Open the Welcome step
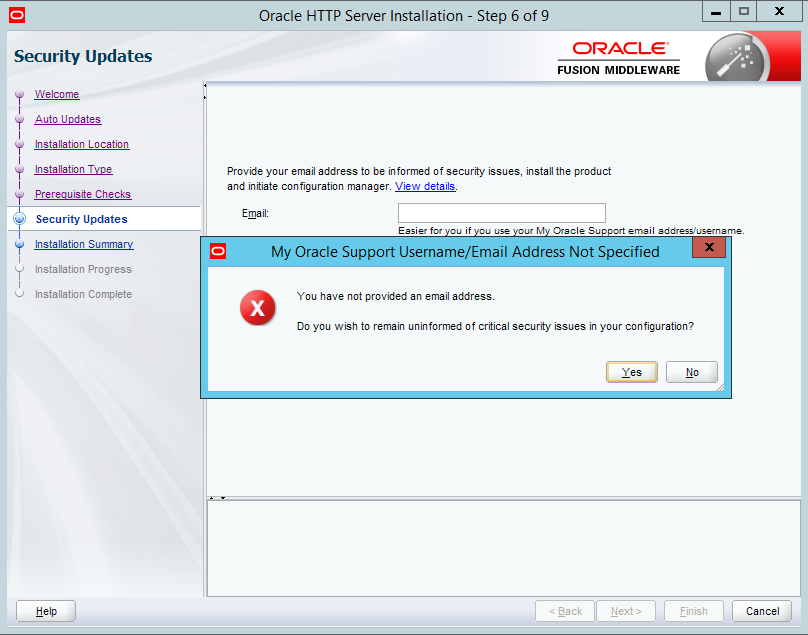 (57, 94)
